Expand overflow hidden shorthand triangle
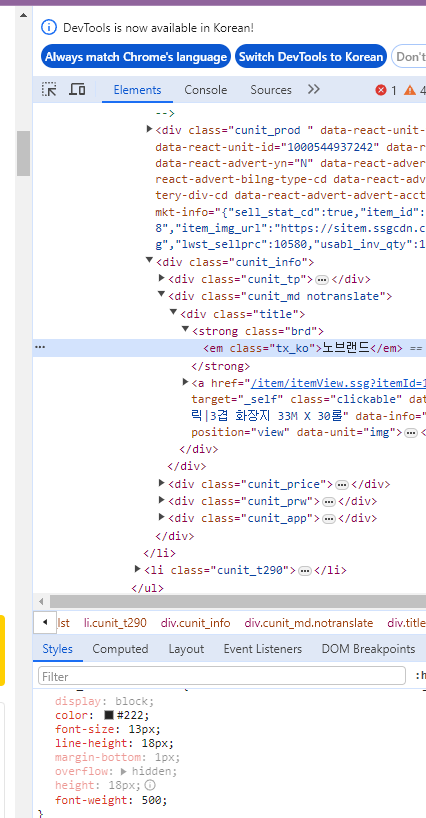This screenshot has width=426, height=818. tap(124, 771)
